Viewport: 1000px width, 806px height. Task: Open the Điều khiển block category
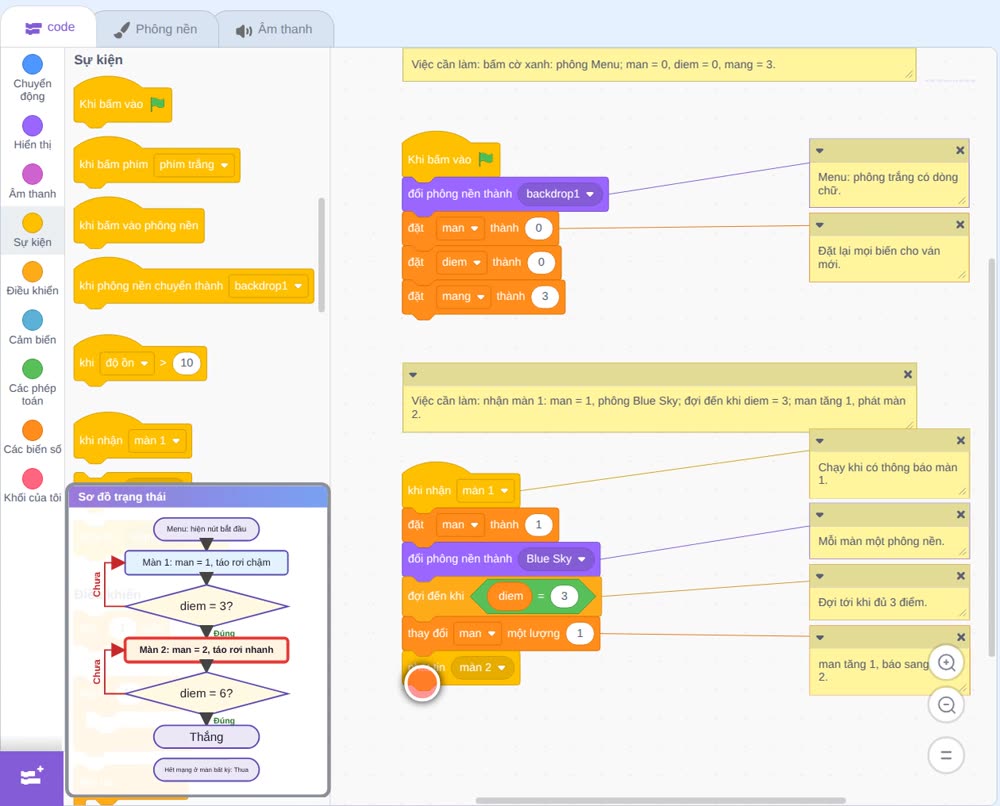coord(32,279)
